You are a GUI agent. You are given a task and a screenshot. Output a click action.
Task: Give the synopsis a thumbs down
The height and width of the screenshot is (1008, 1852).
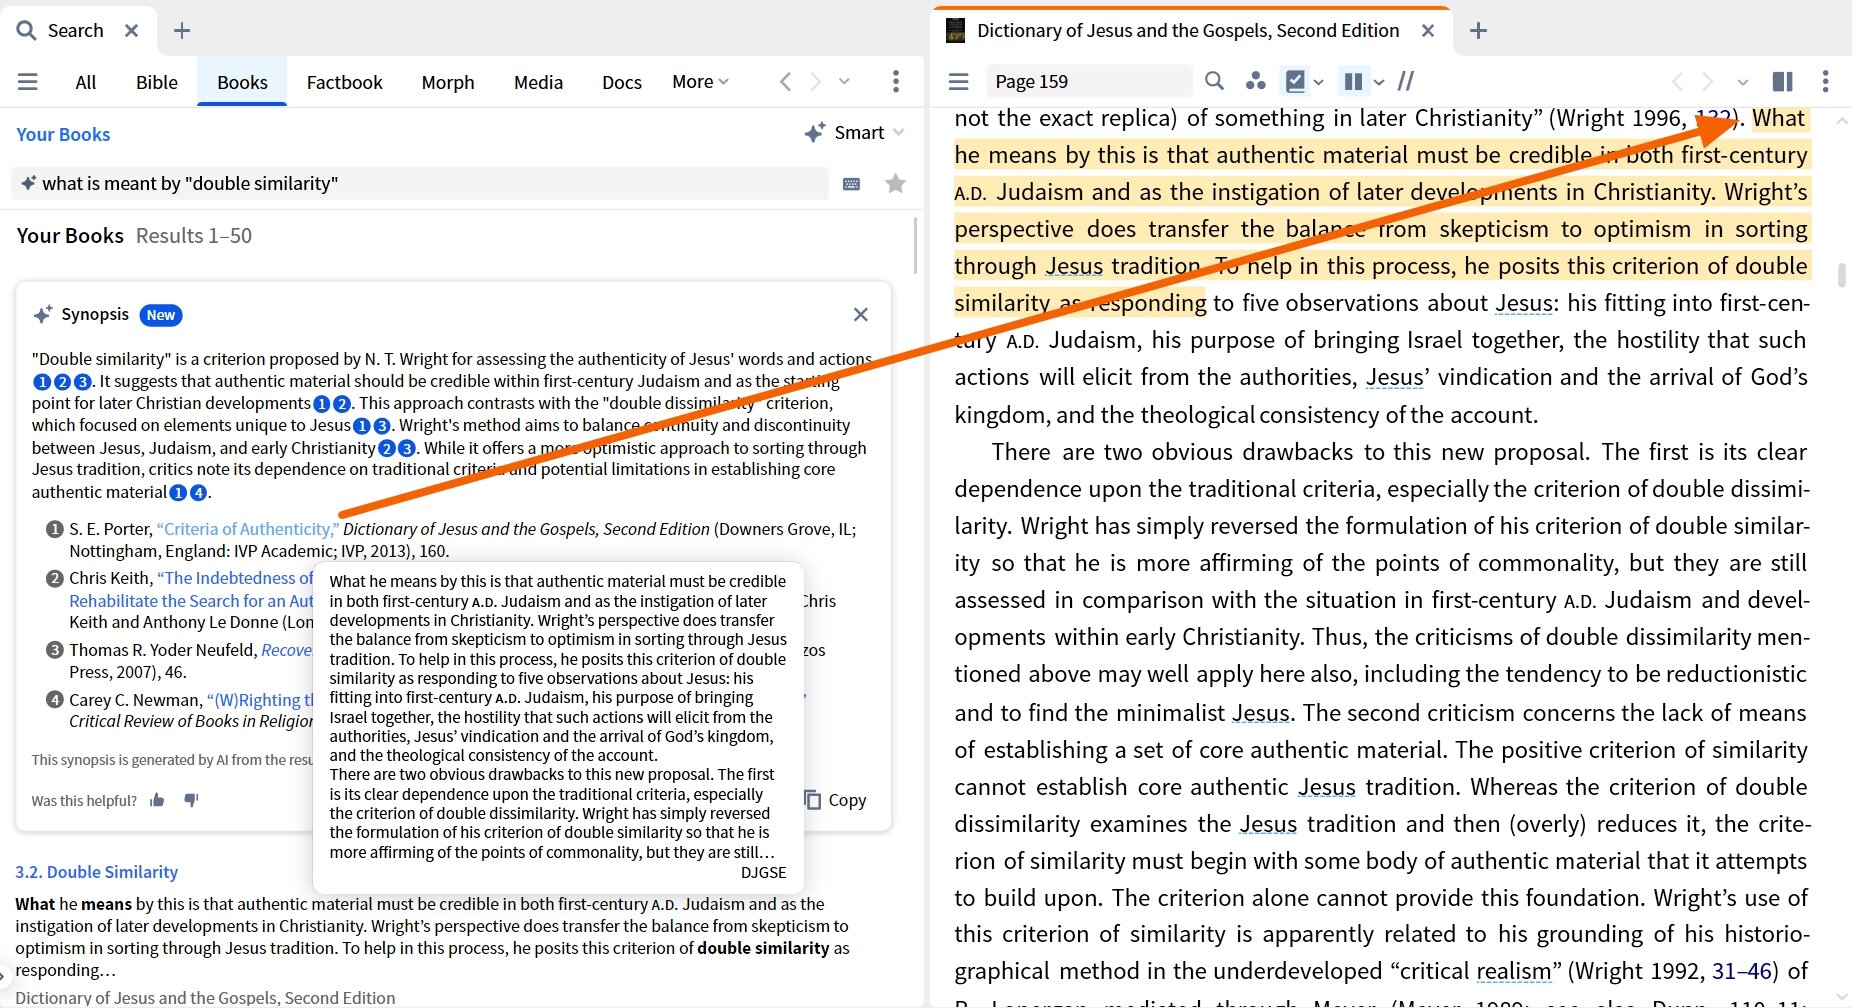click(x=191, y=800)
